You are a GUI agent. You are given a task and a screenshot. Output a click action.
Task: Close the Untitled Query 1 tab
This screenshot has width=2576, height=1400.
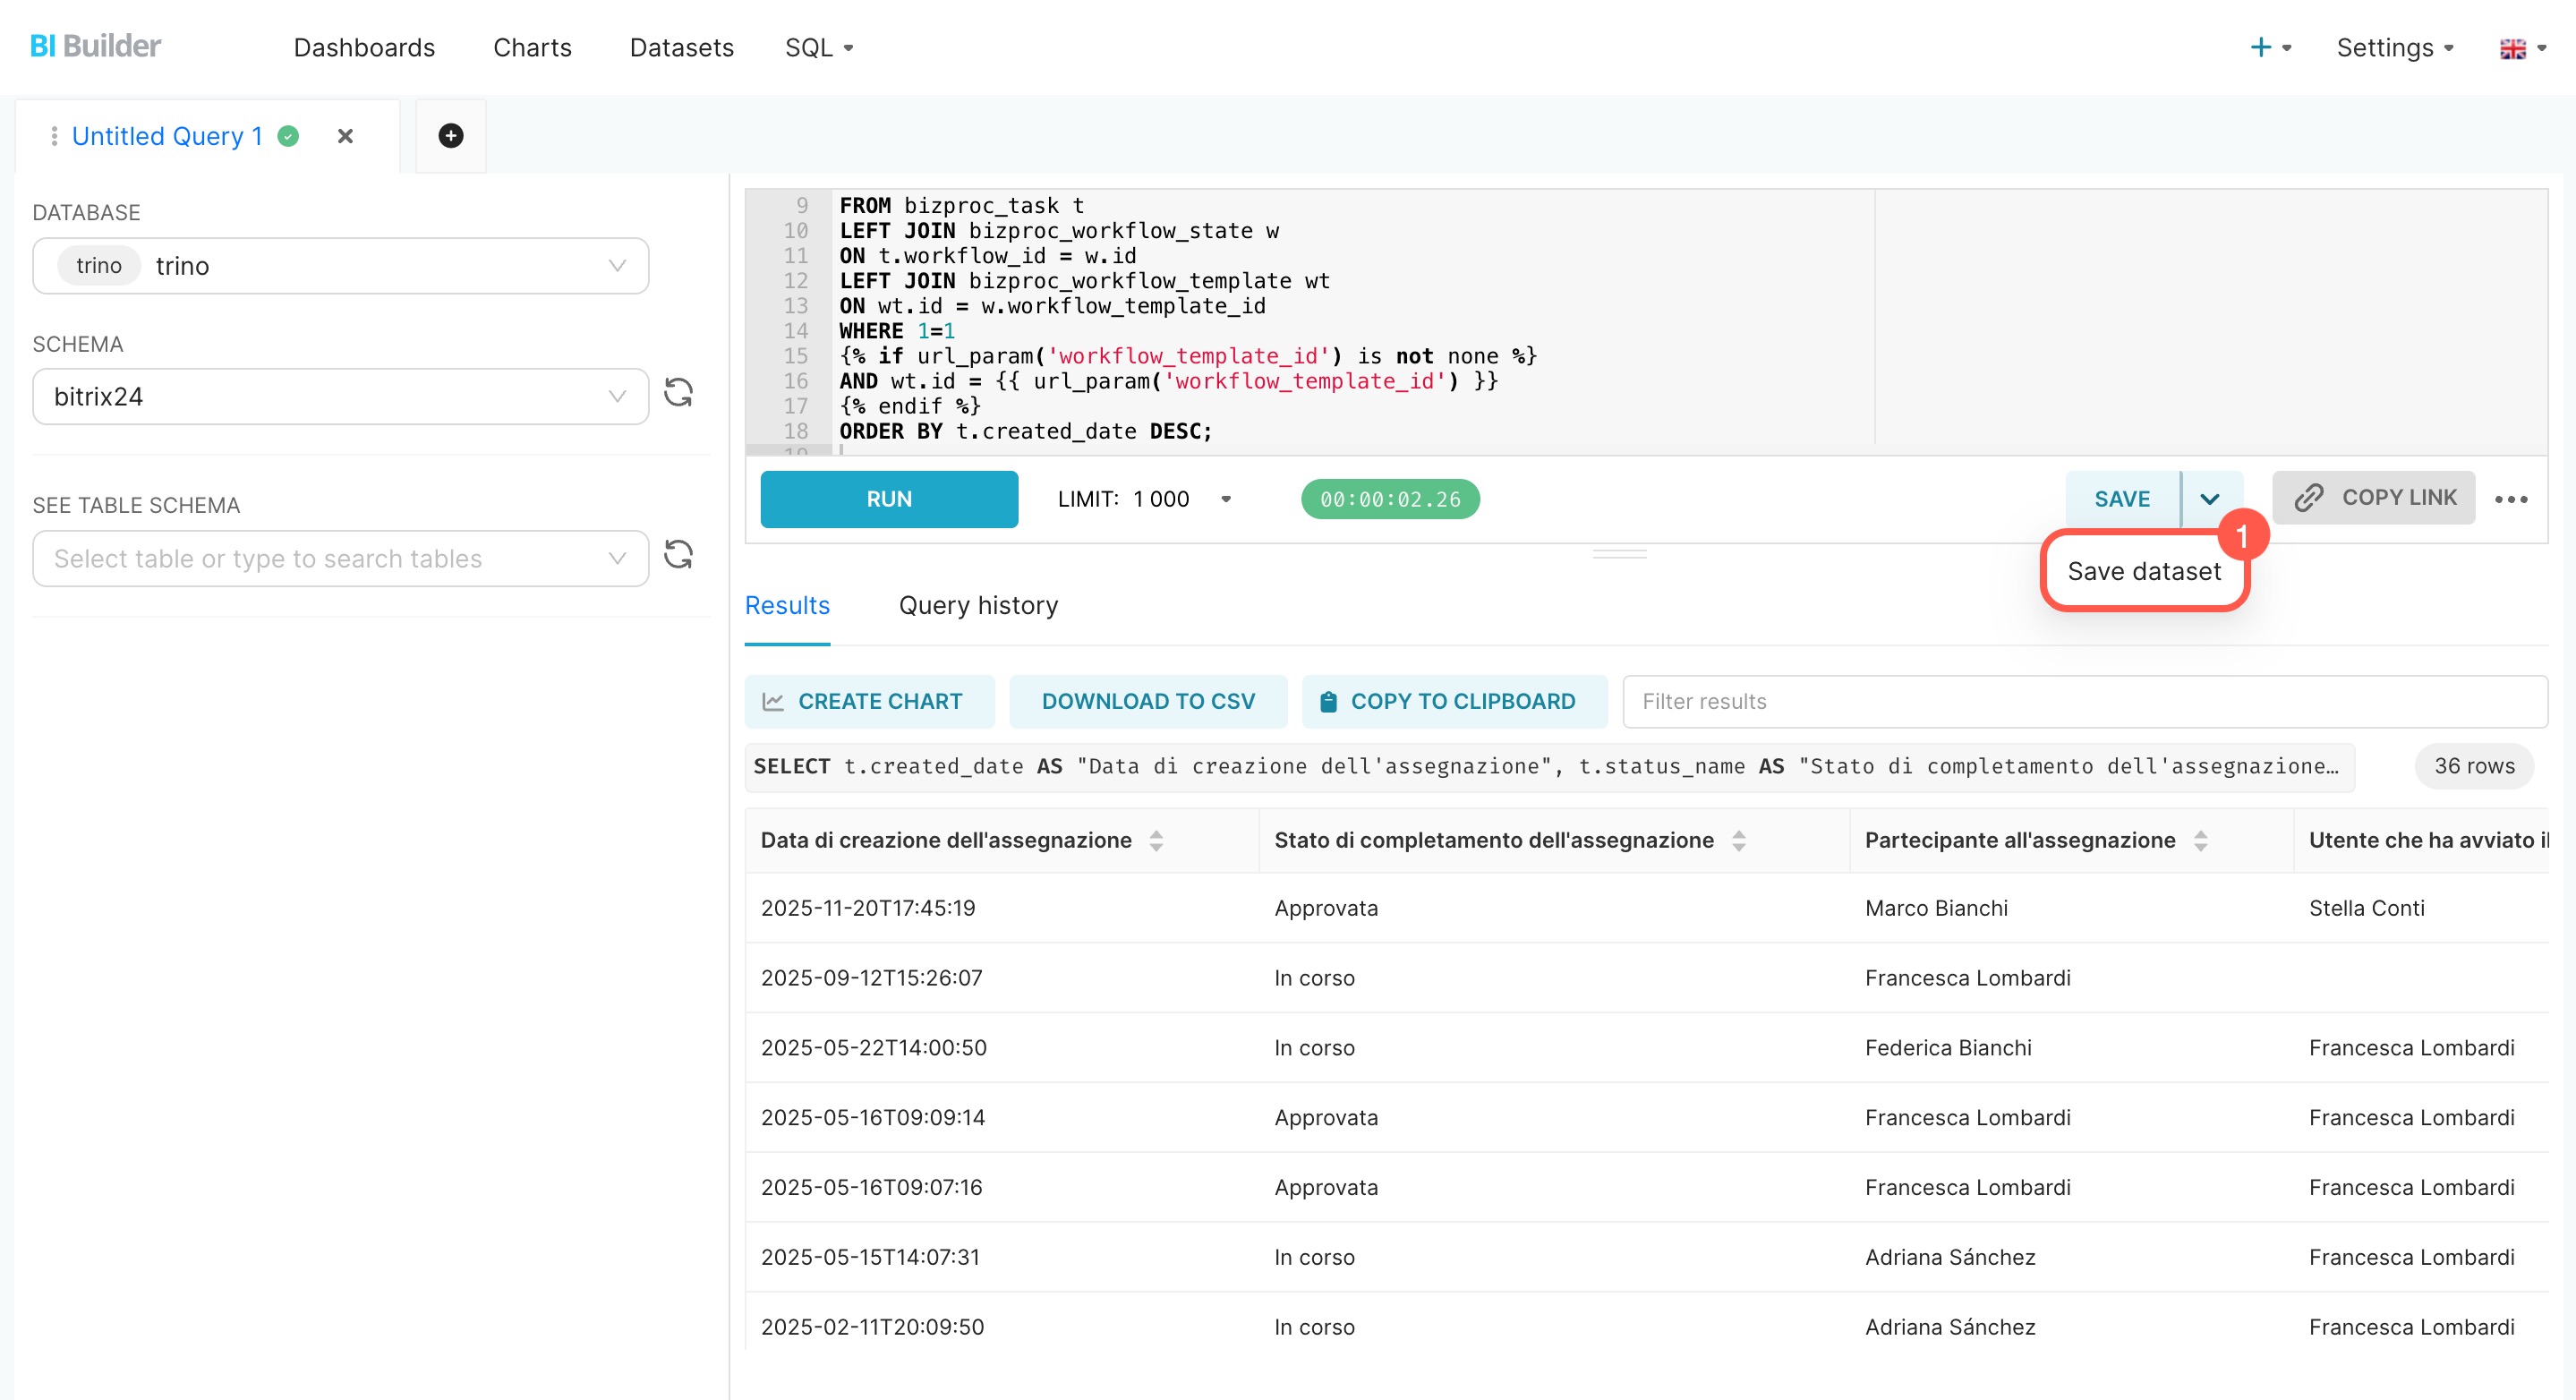click(345, 136)
